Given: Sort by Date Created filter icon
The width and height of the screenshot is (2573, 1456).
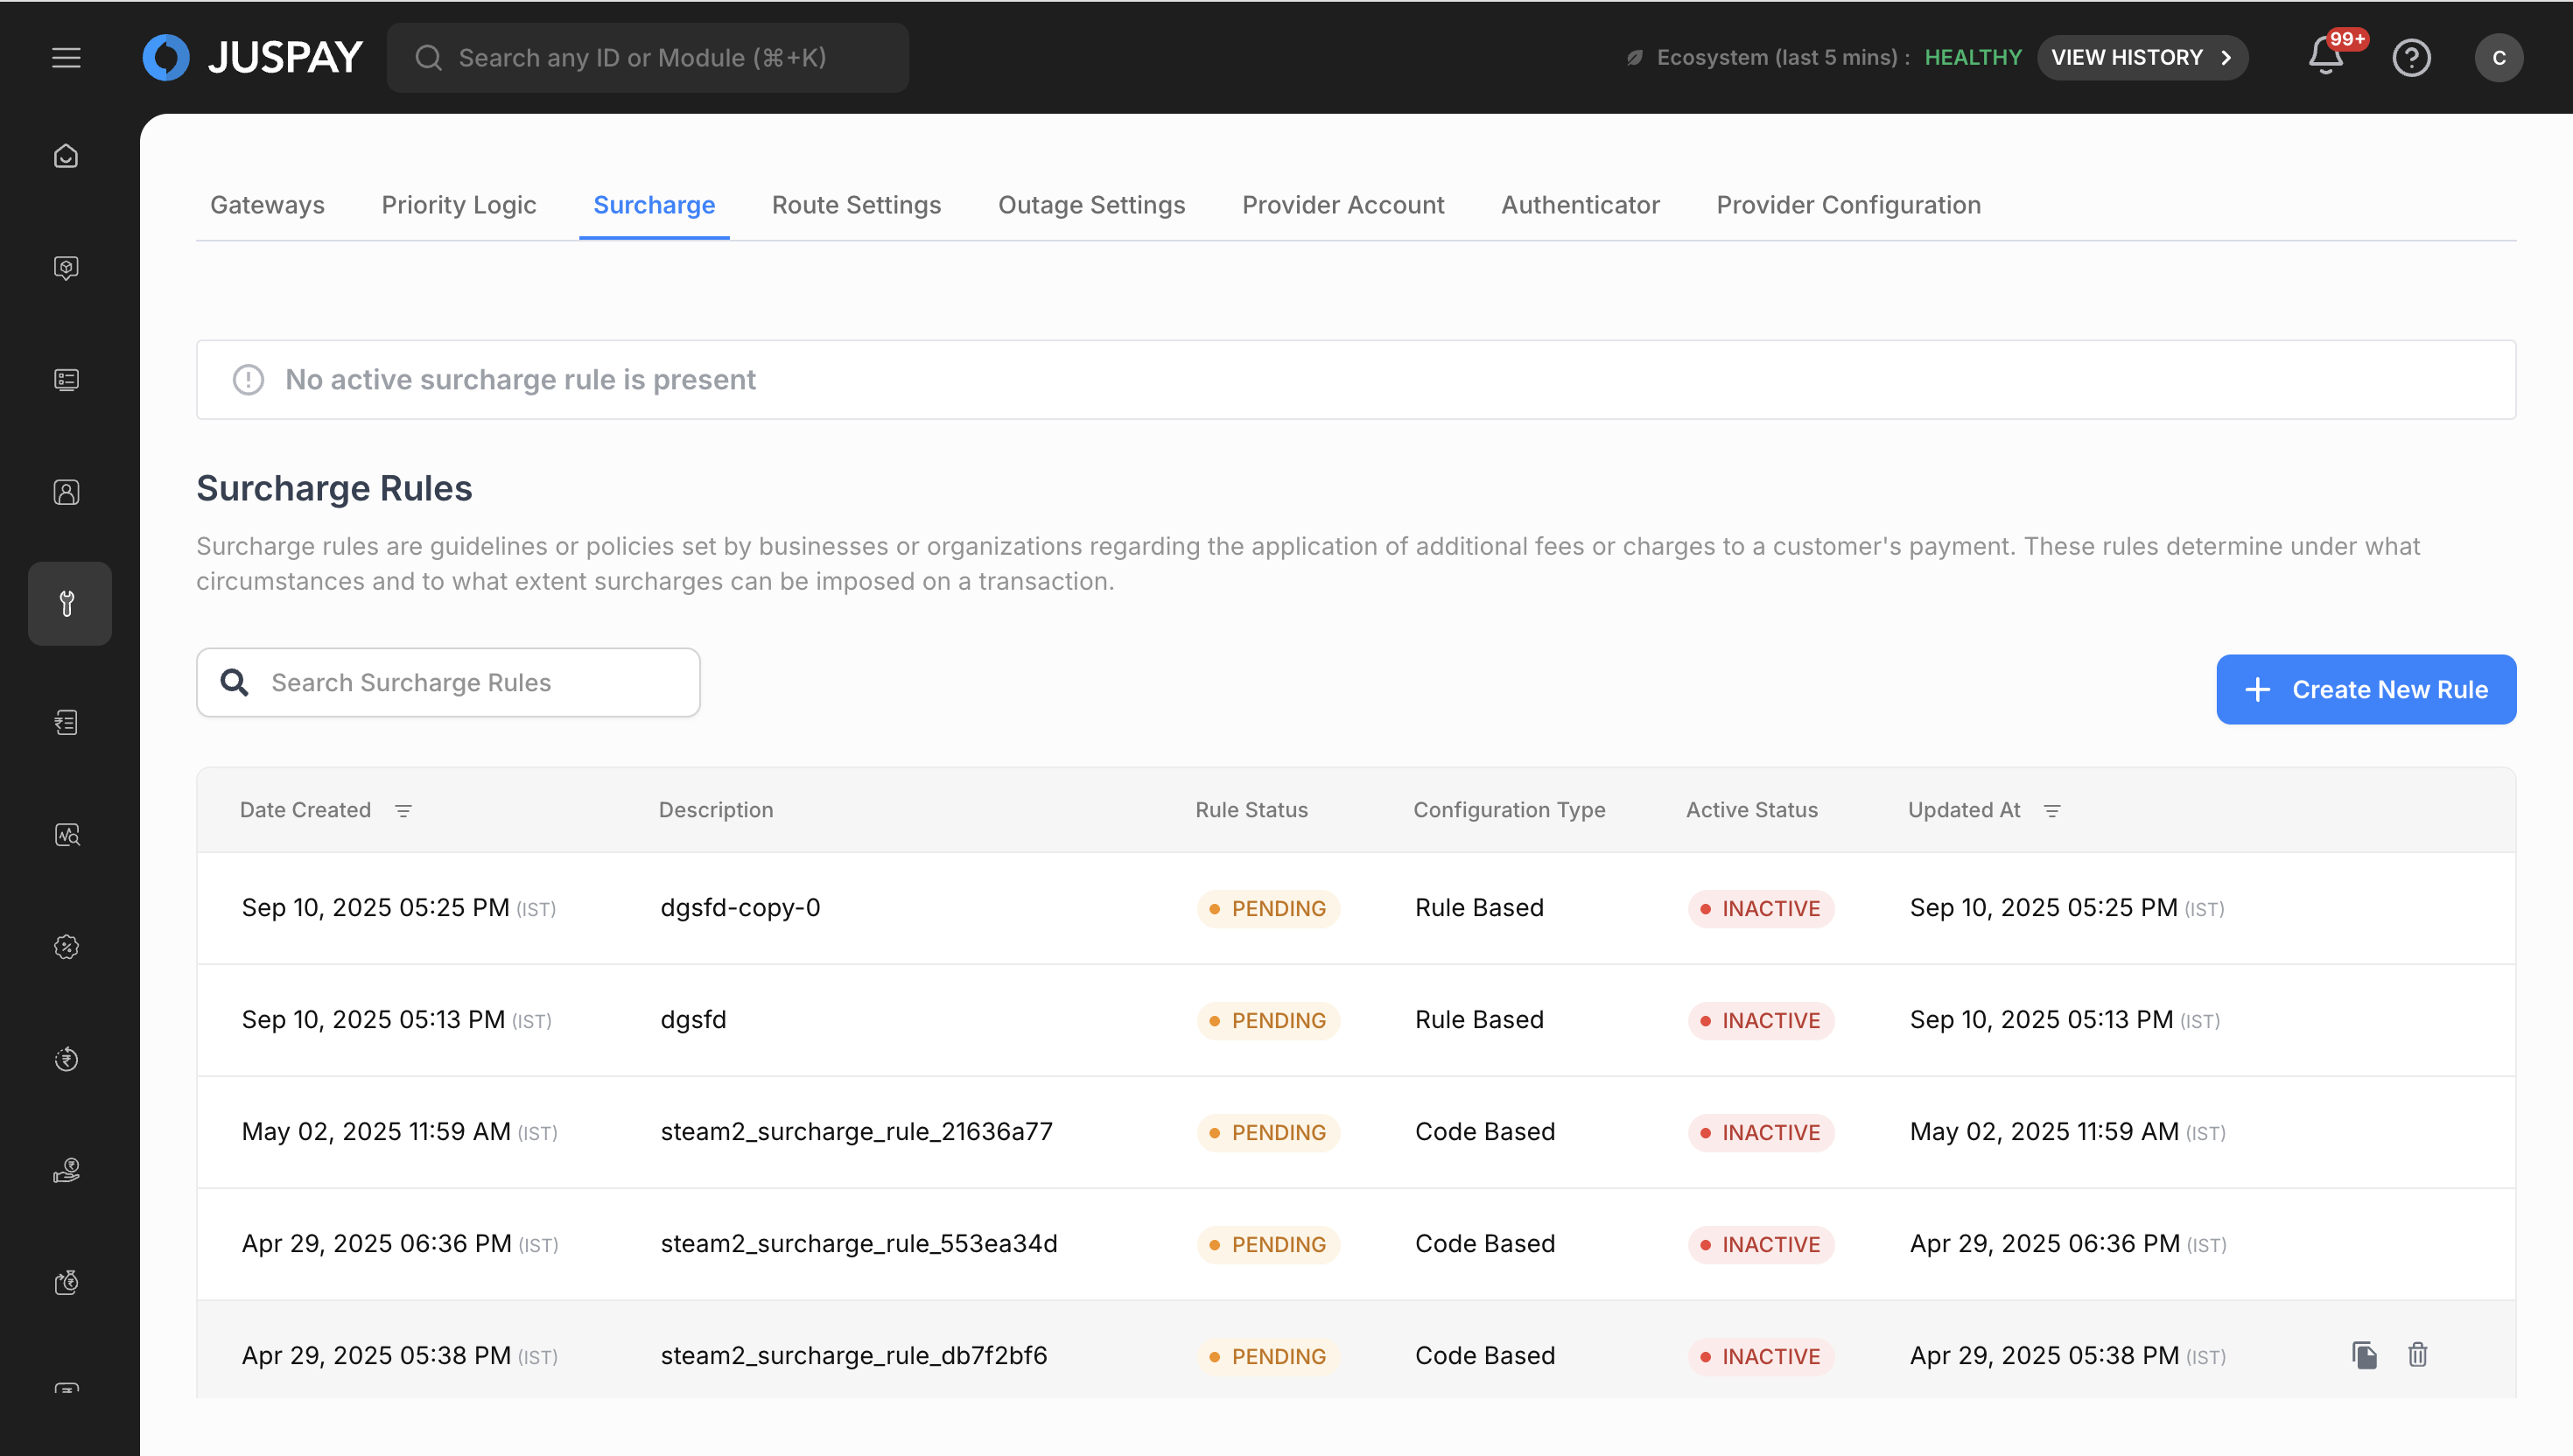Looking at the screenshot, I should tap(403, 810).
